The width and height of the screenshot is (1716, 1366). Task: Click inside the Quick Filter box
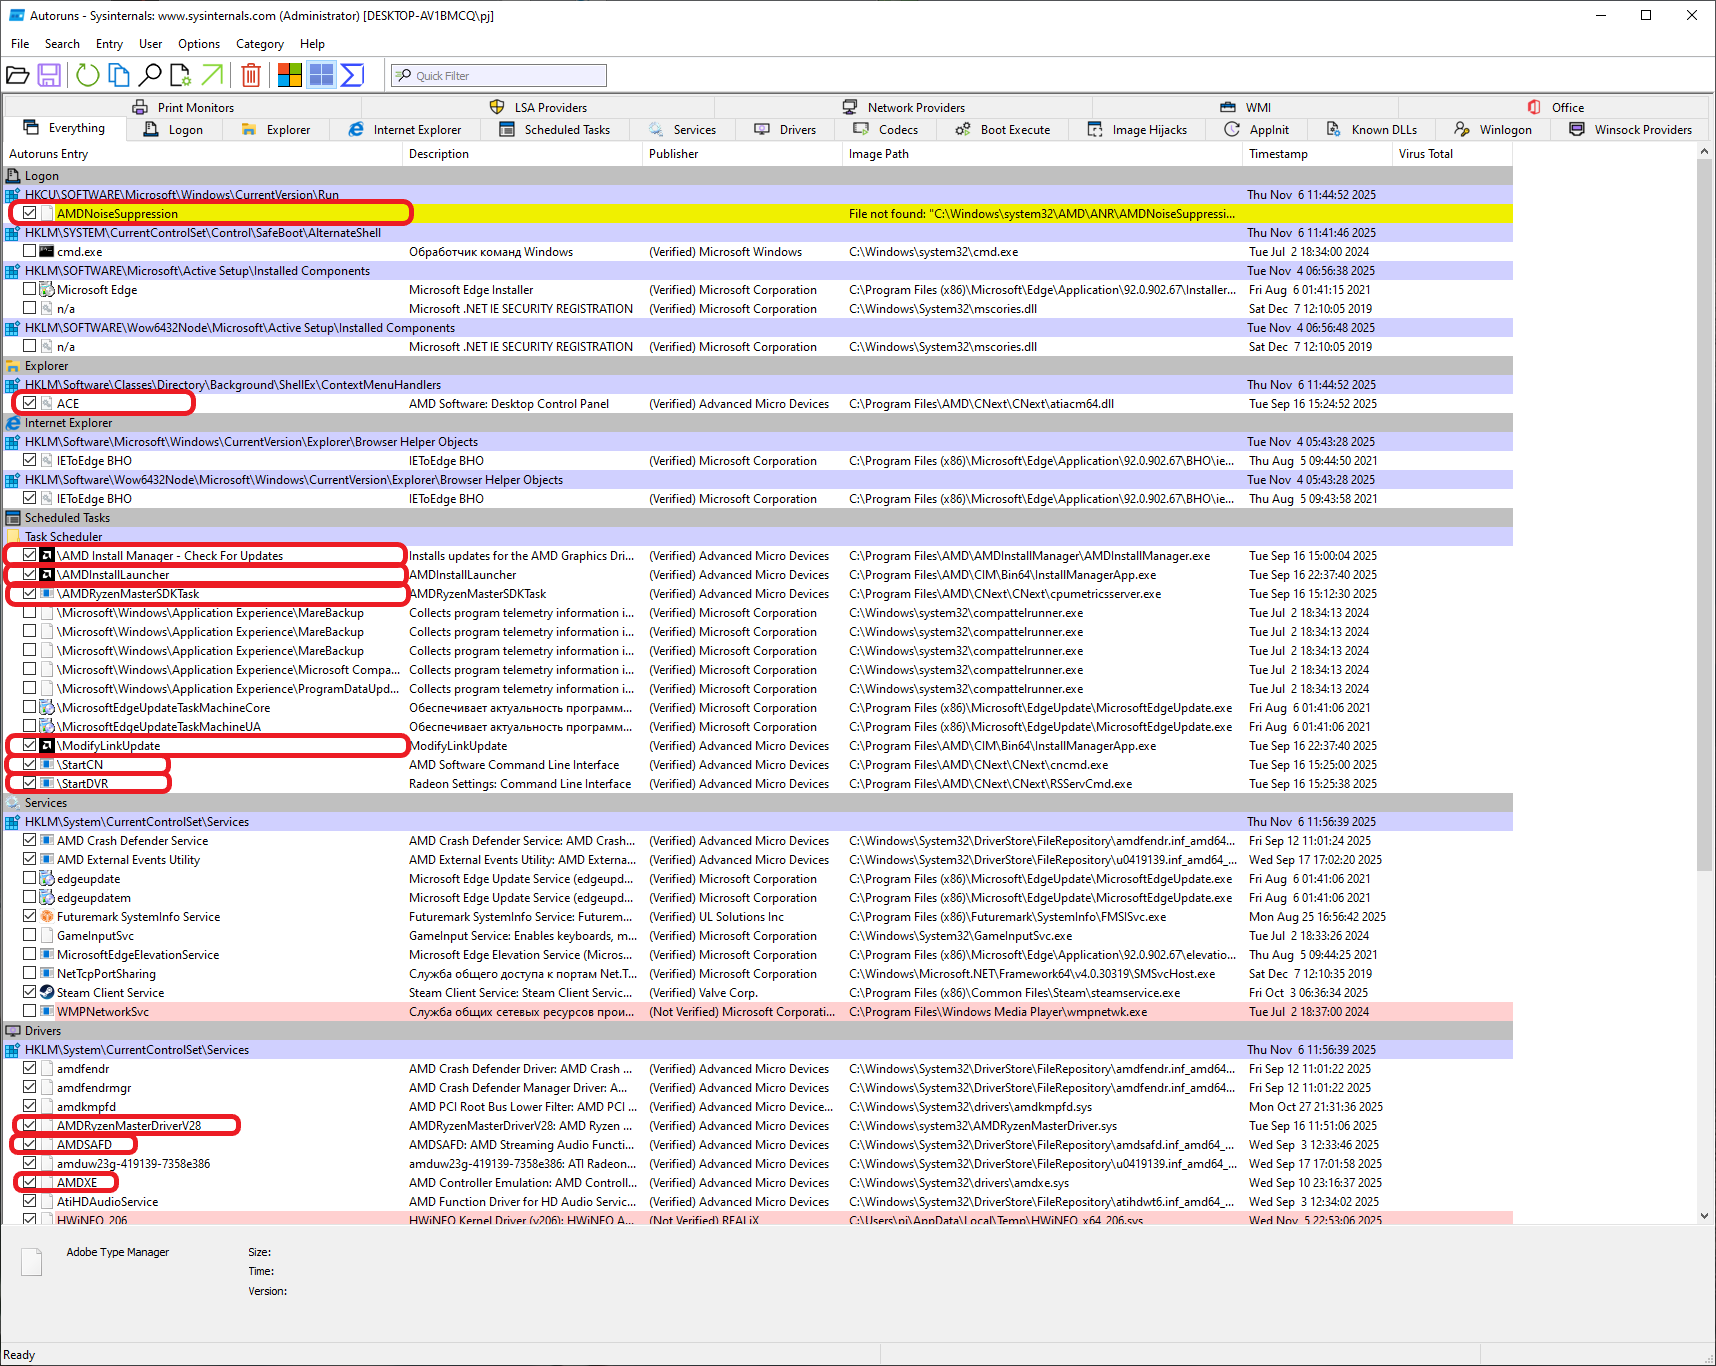coord(499,76)
